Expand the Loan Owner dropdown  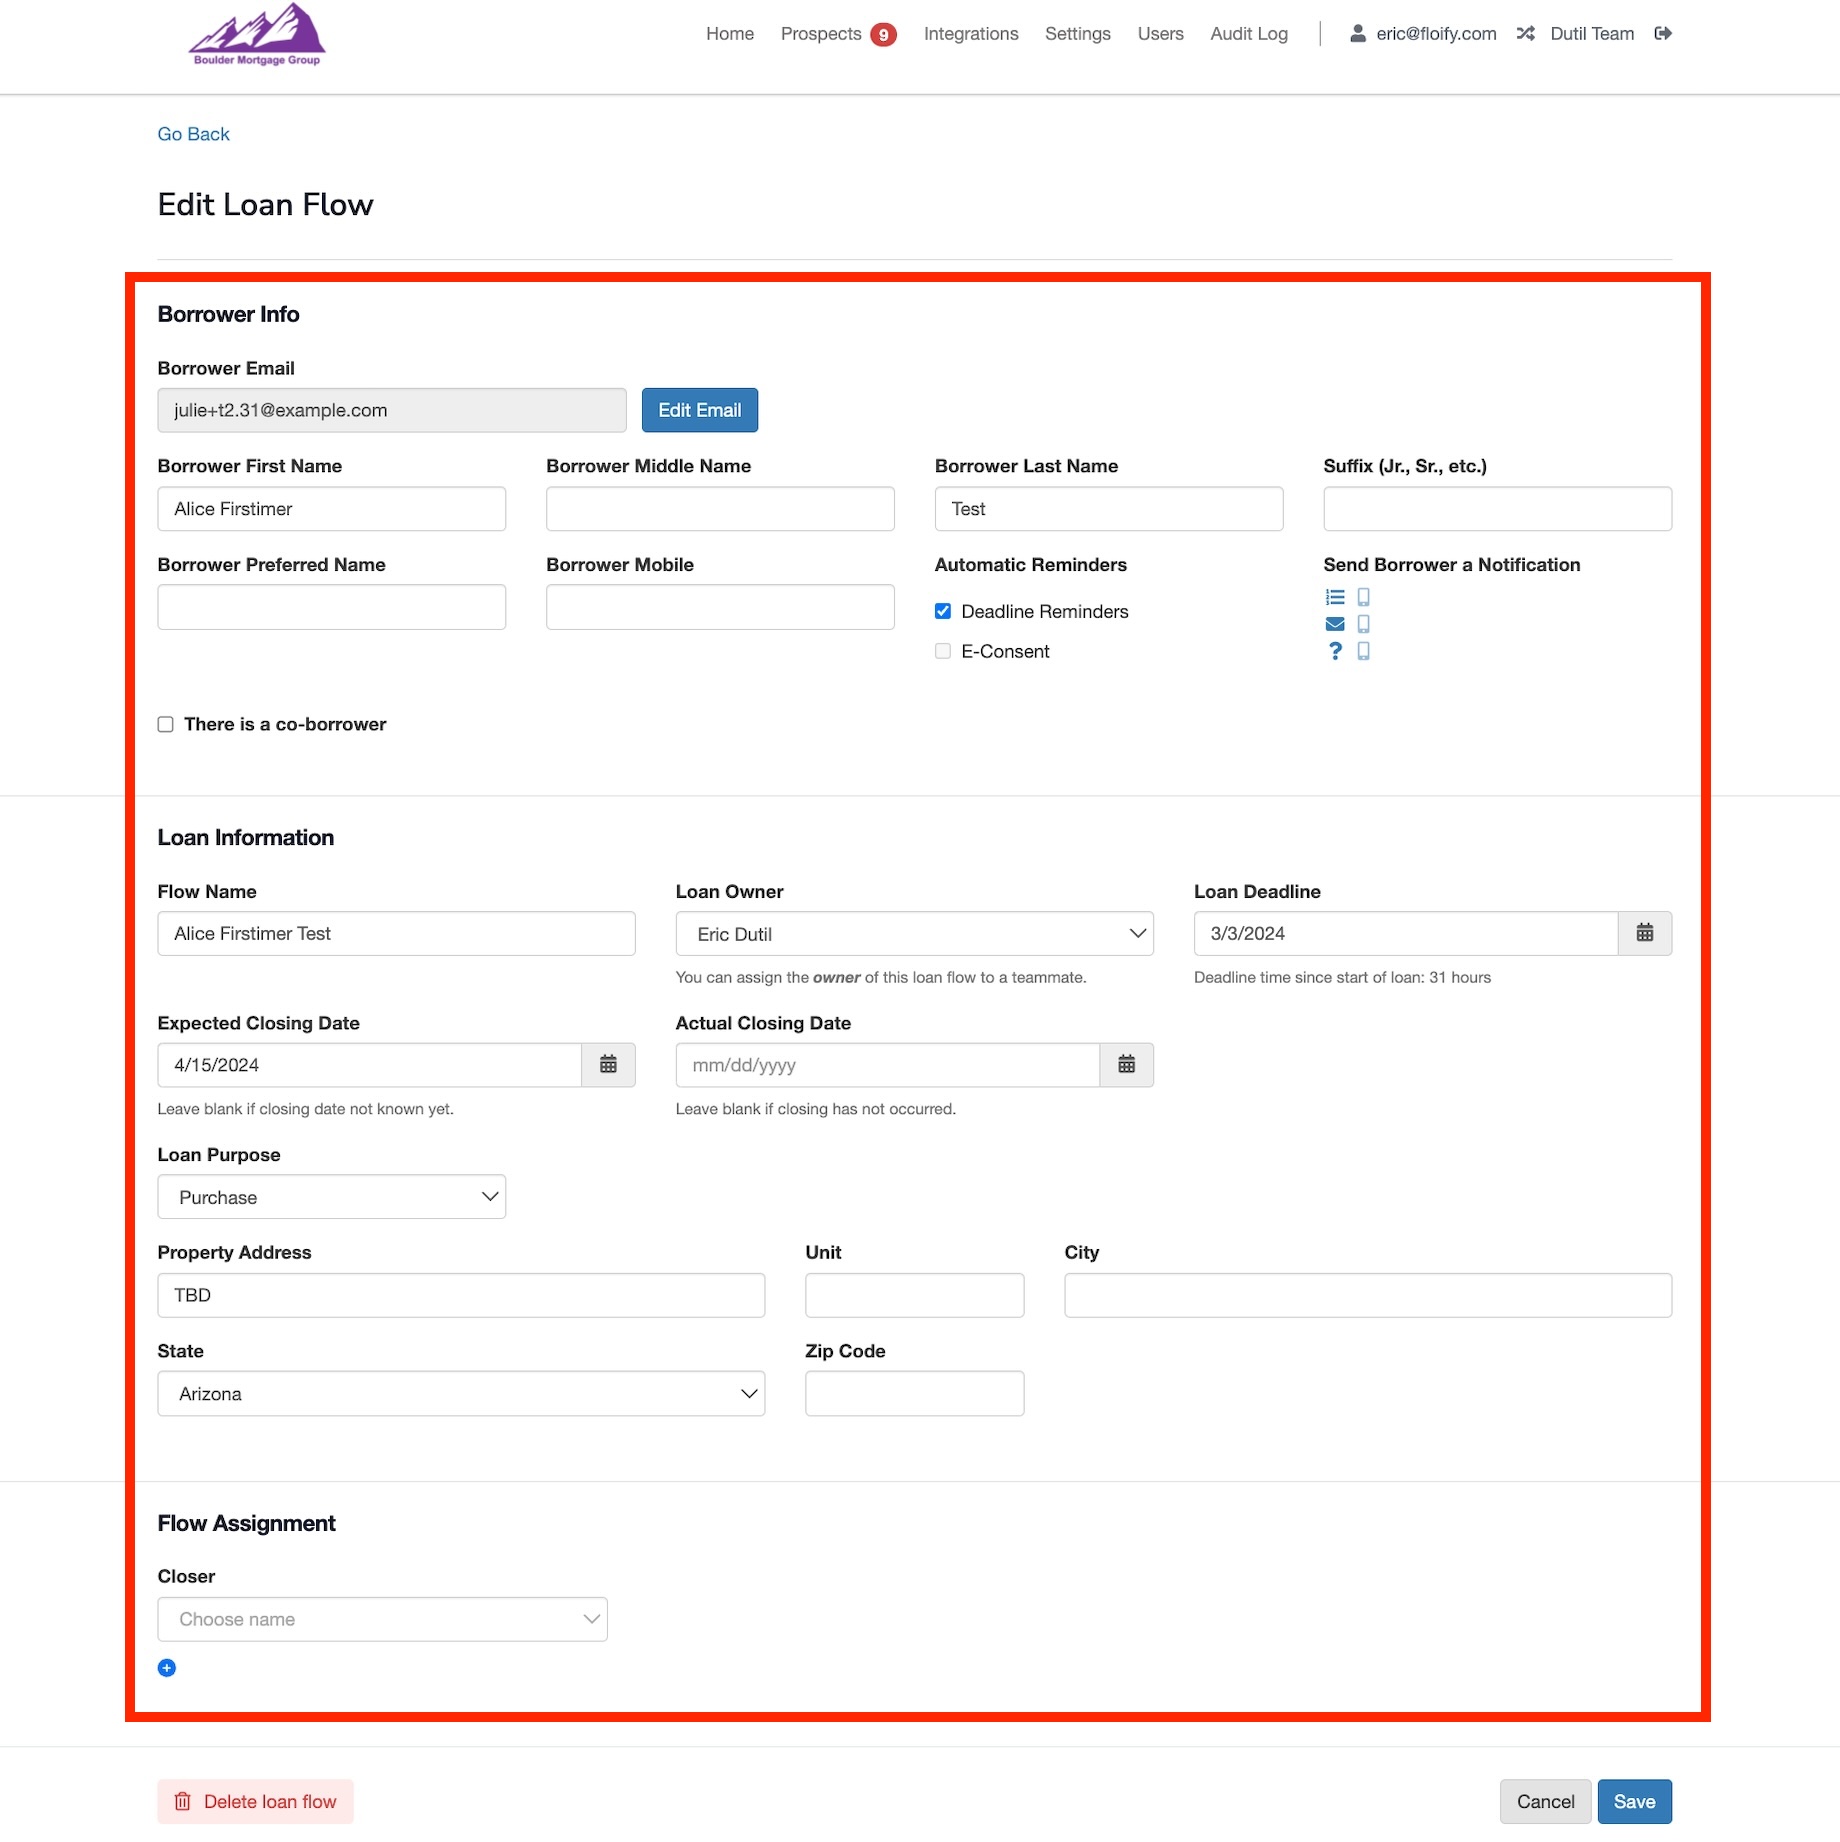pyautogui.click(x=914, y=933)
